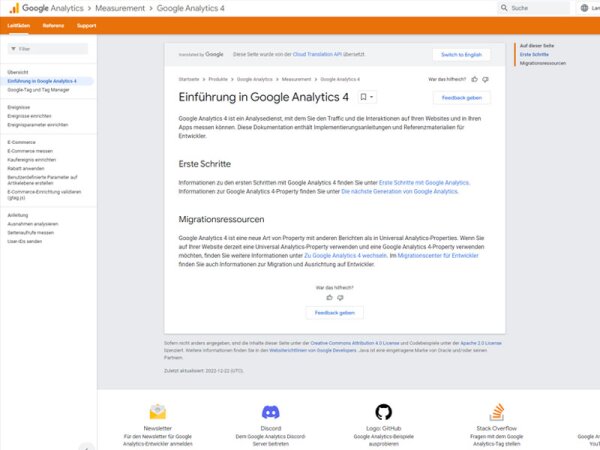Click Google Analytics 4 in header breadcrumb

point(191,8)
